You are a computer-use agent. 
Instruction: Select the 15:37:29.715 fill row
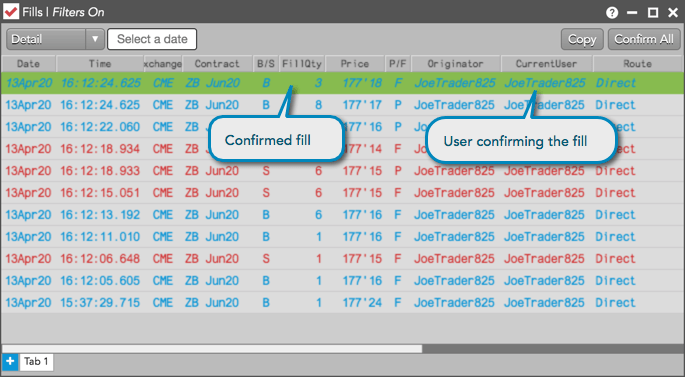point(342,302)
